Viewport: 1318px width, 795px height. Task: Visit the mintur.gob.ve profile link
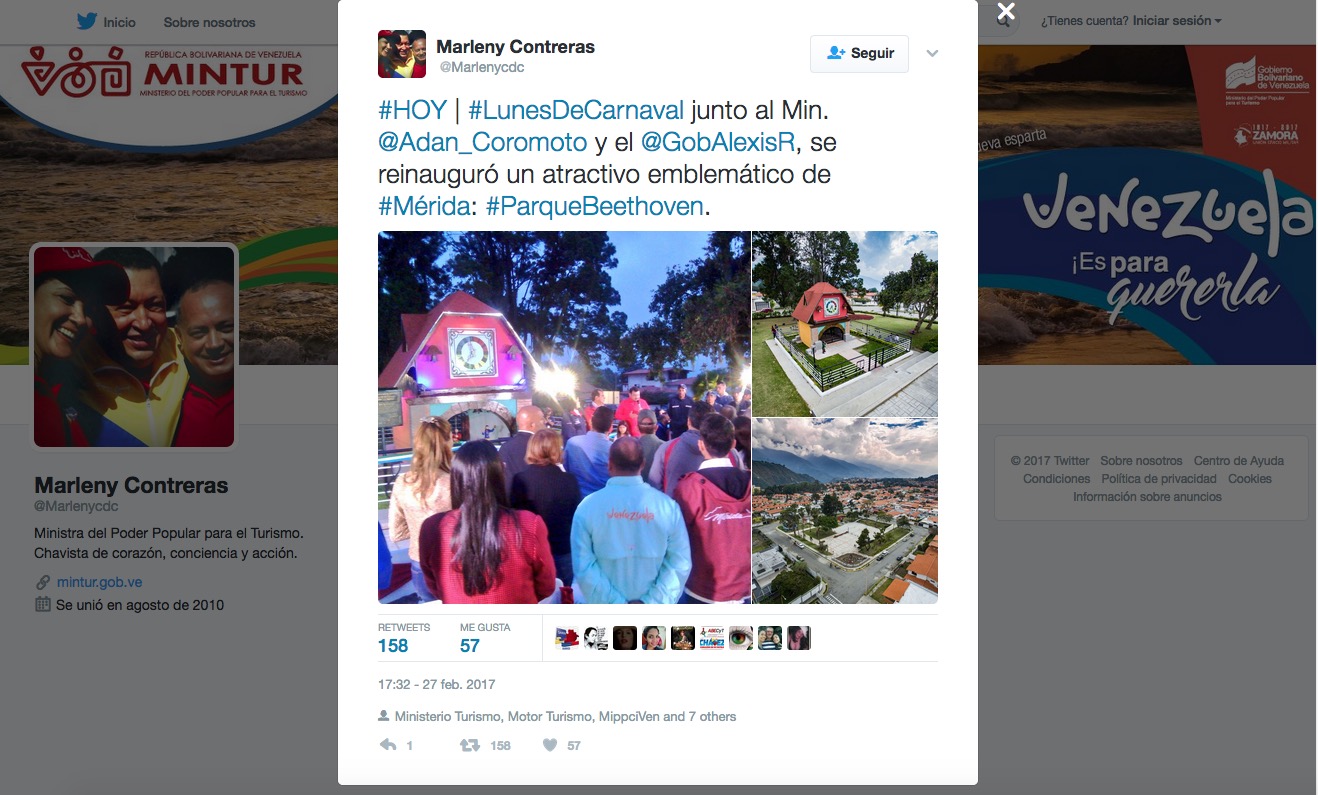99,582
